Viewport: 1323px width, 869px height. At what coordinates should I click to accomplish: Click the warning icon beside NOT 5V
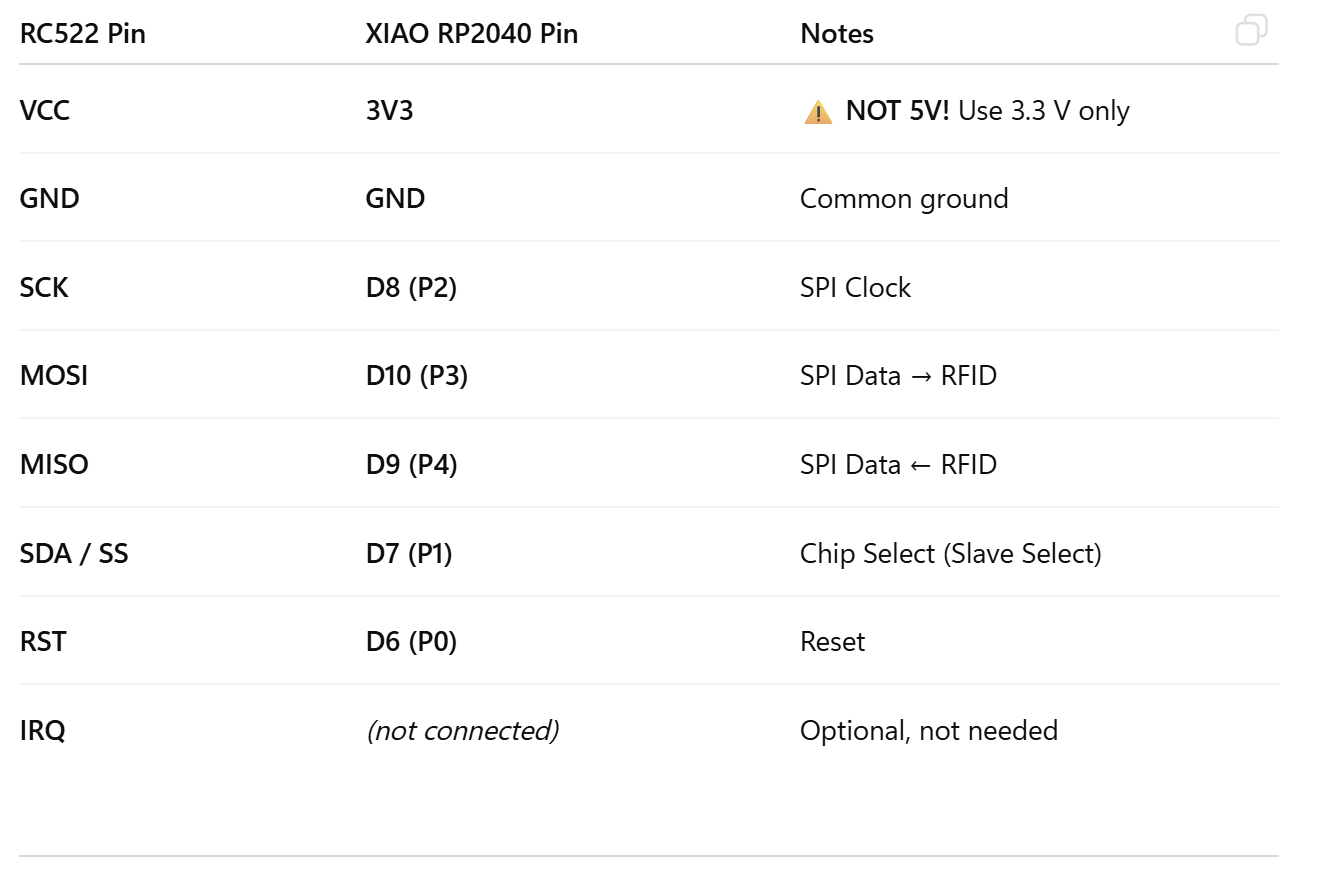point(817,112)
